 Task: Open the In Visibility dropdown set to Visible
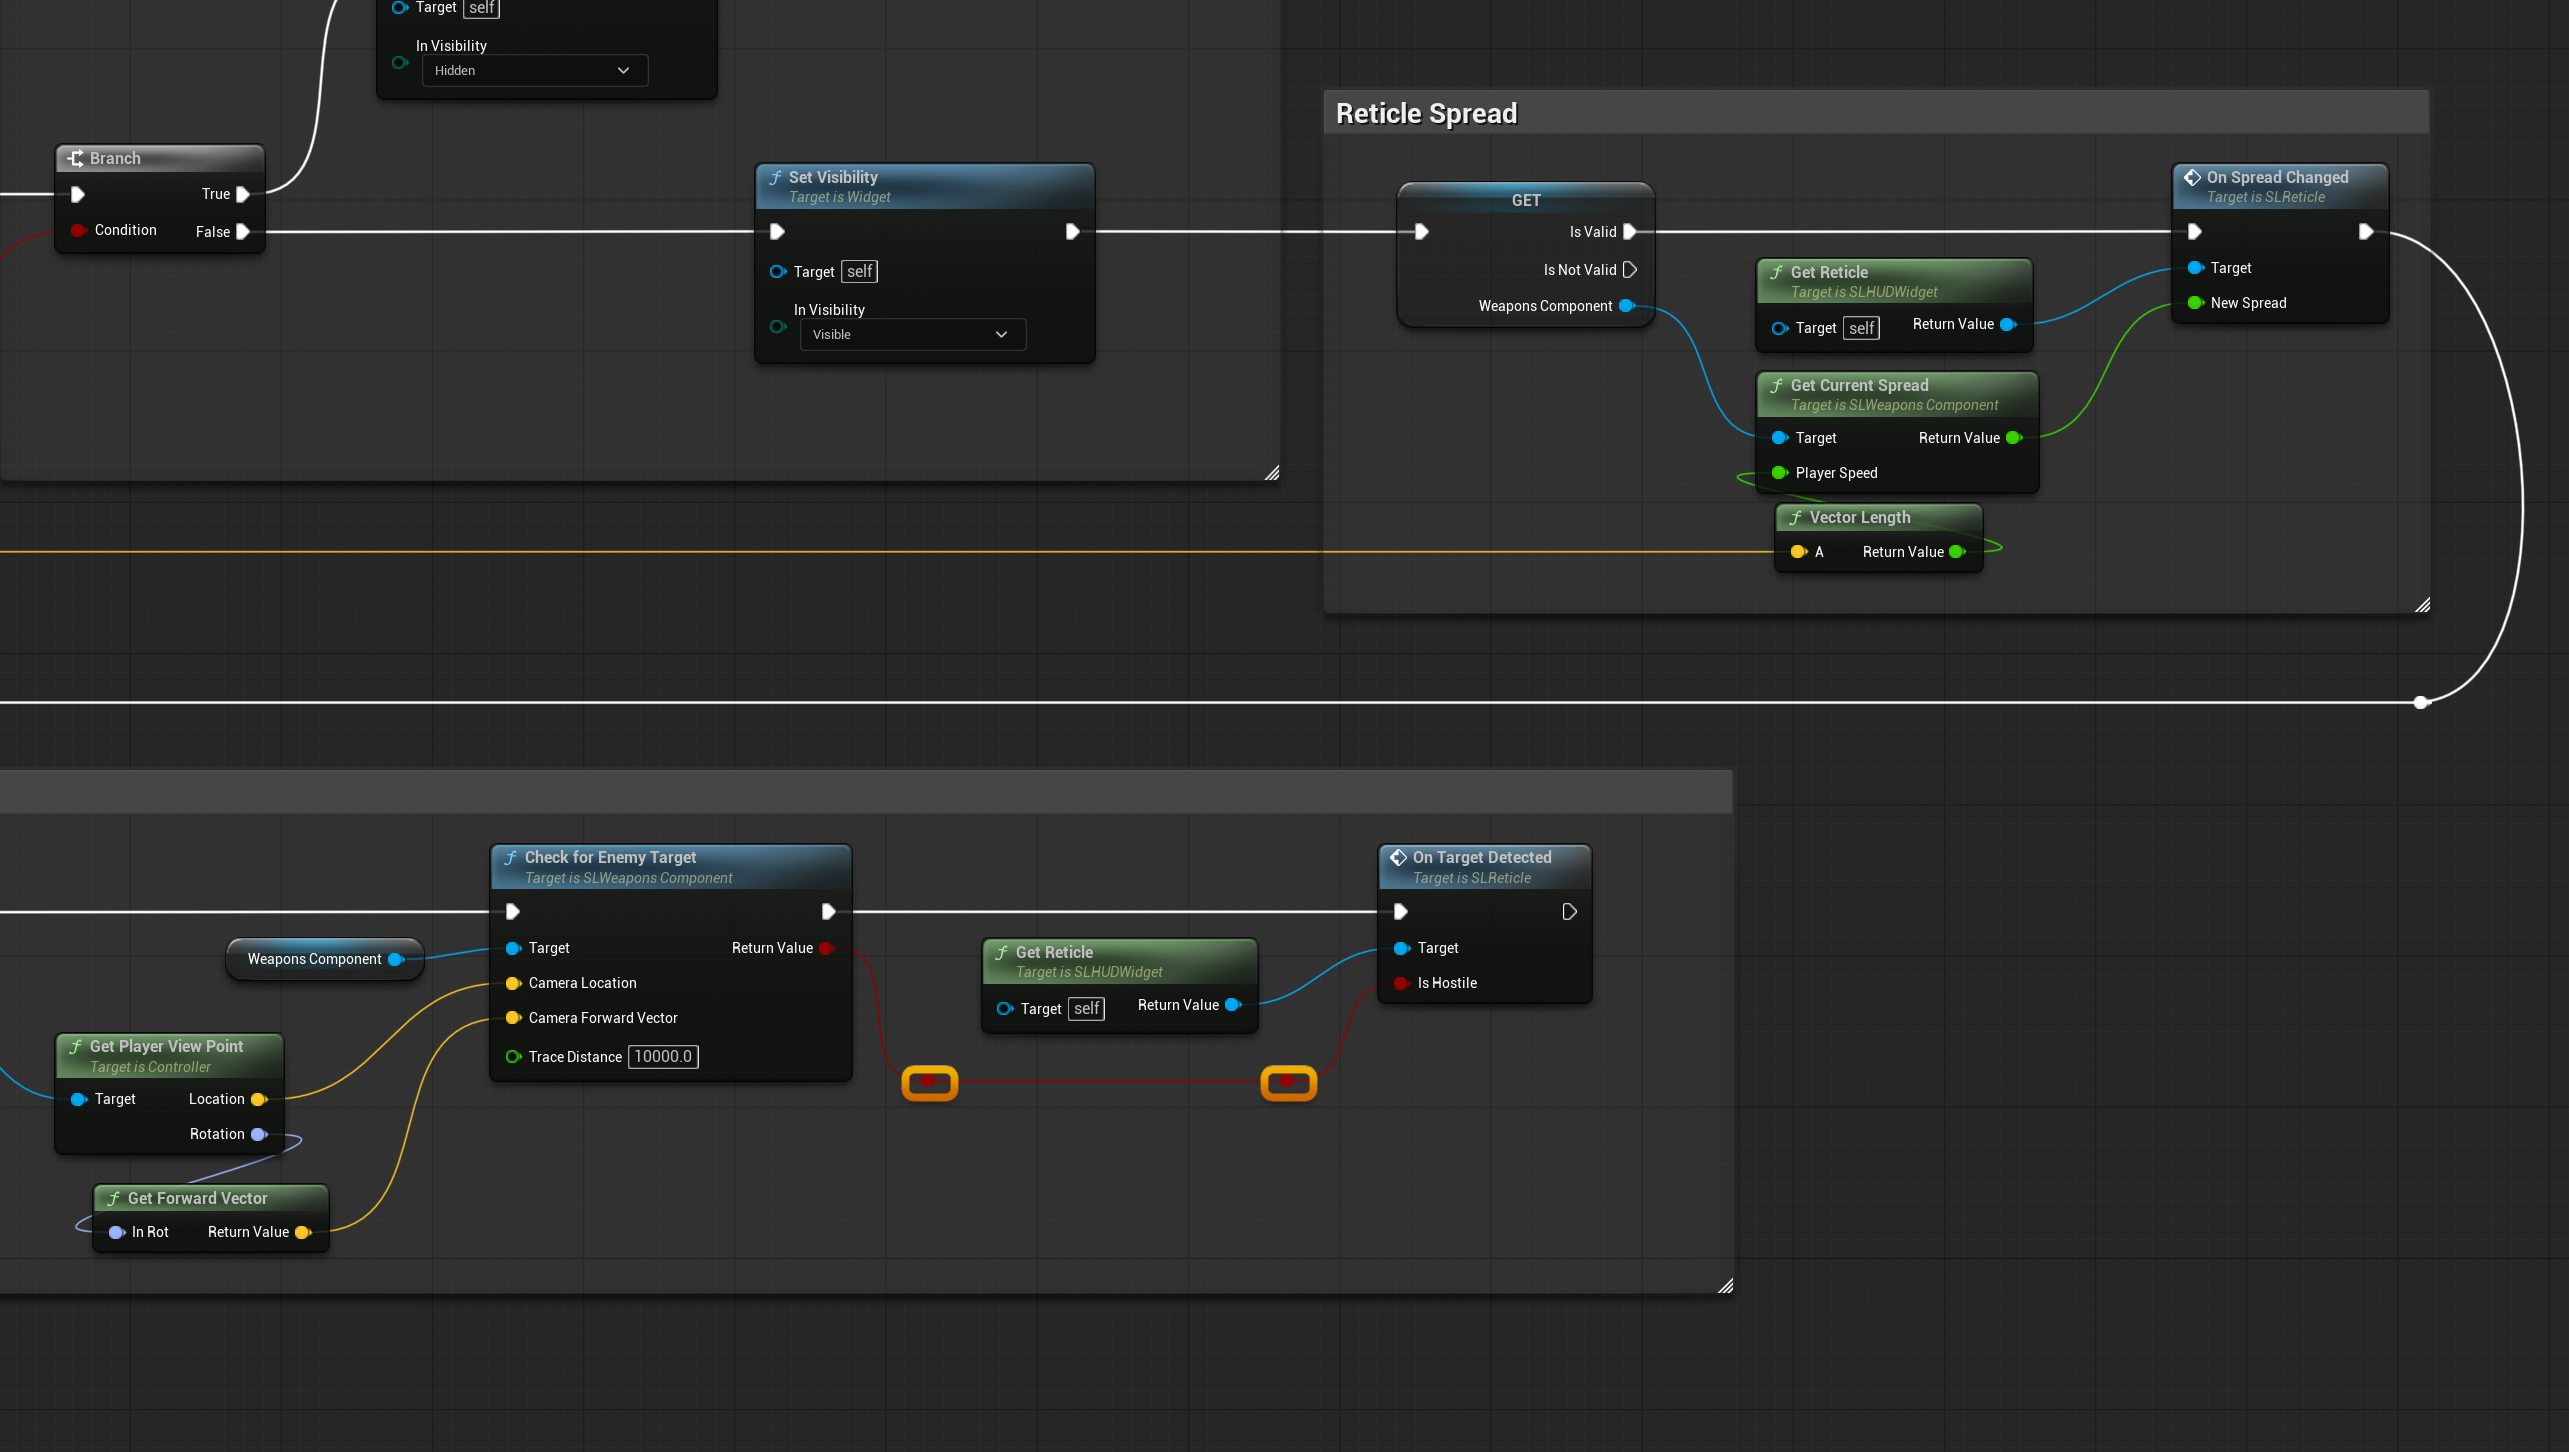point(912,334)
